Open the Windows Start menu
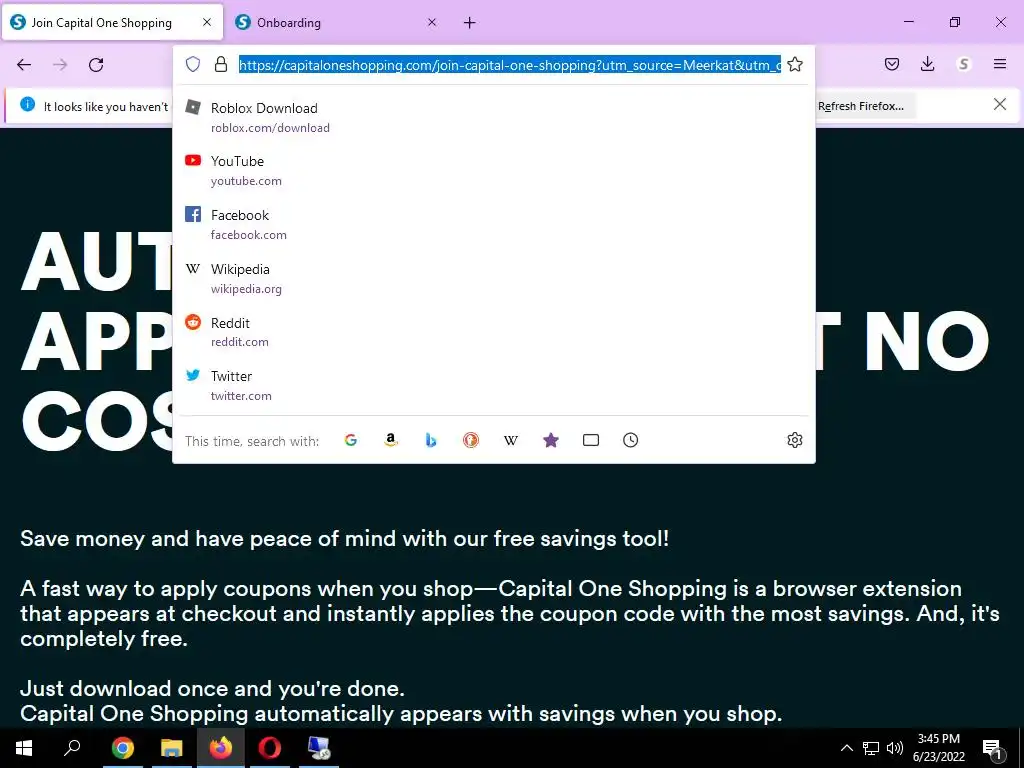 click(24, 748)
